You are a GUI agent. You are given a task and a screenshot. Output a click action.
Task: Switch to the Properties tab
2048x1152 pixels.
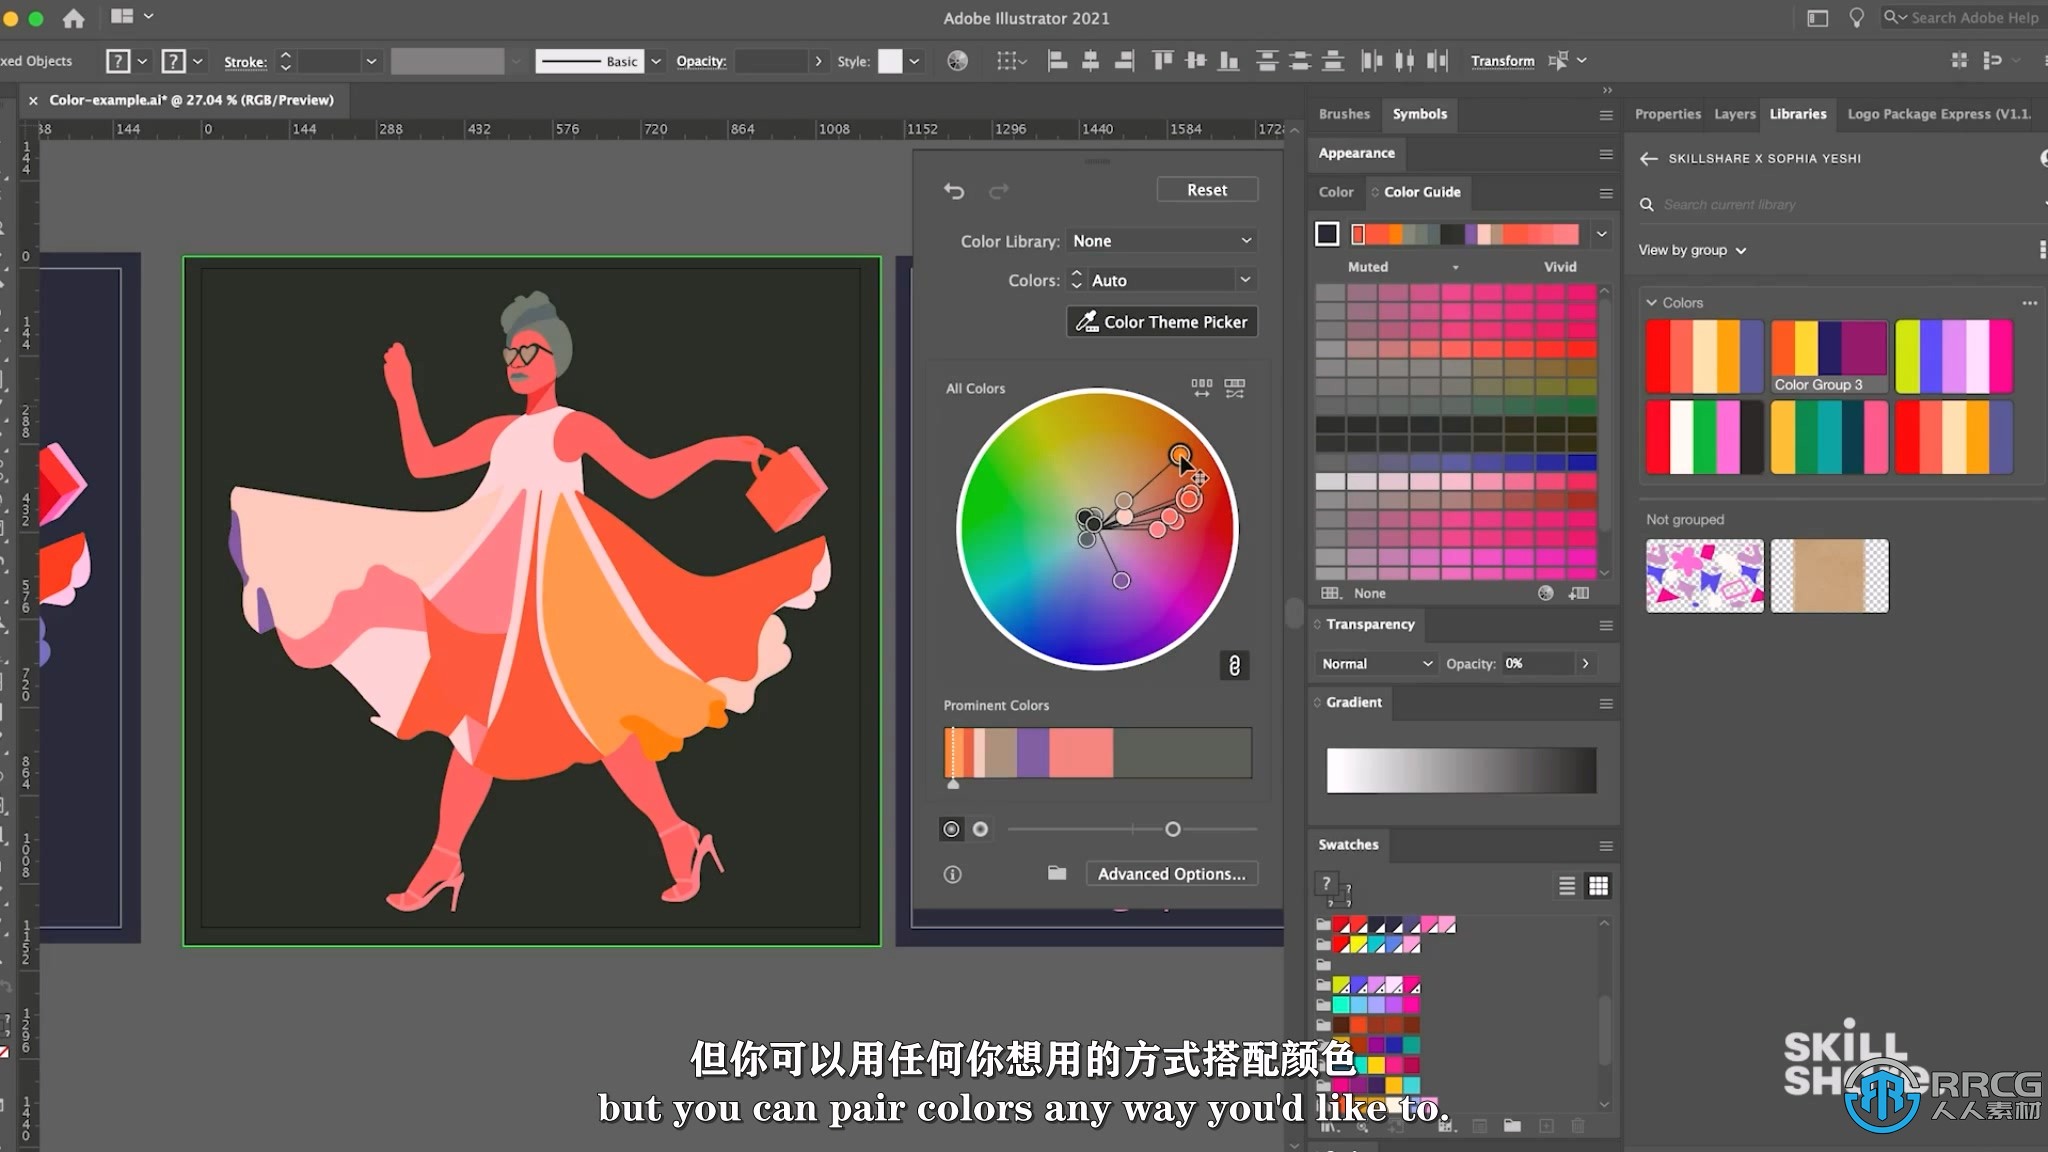tap(1667, 114)
